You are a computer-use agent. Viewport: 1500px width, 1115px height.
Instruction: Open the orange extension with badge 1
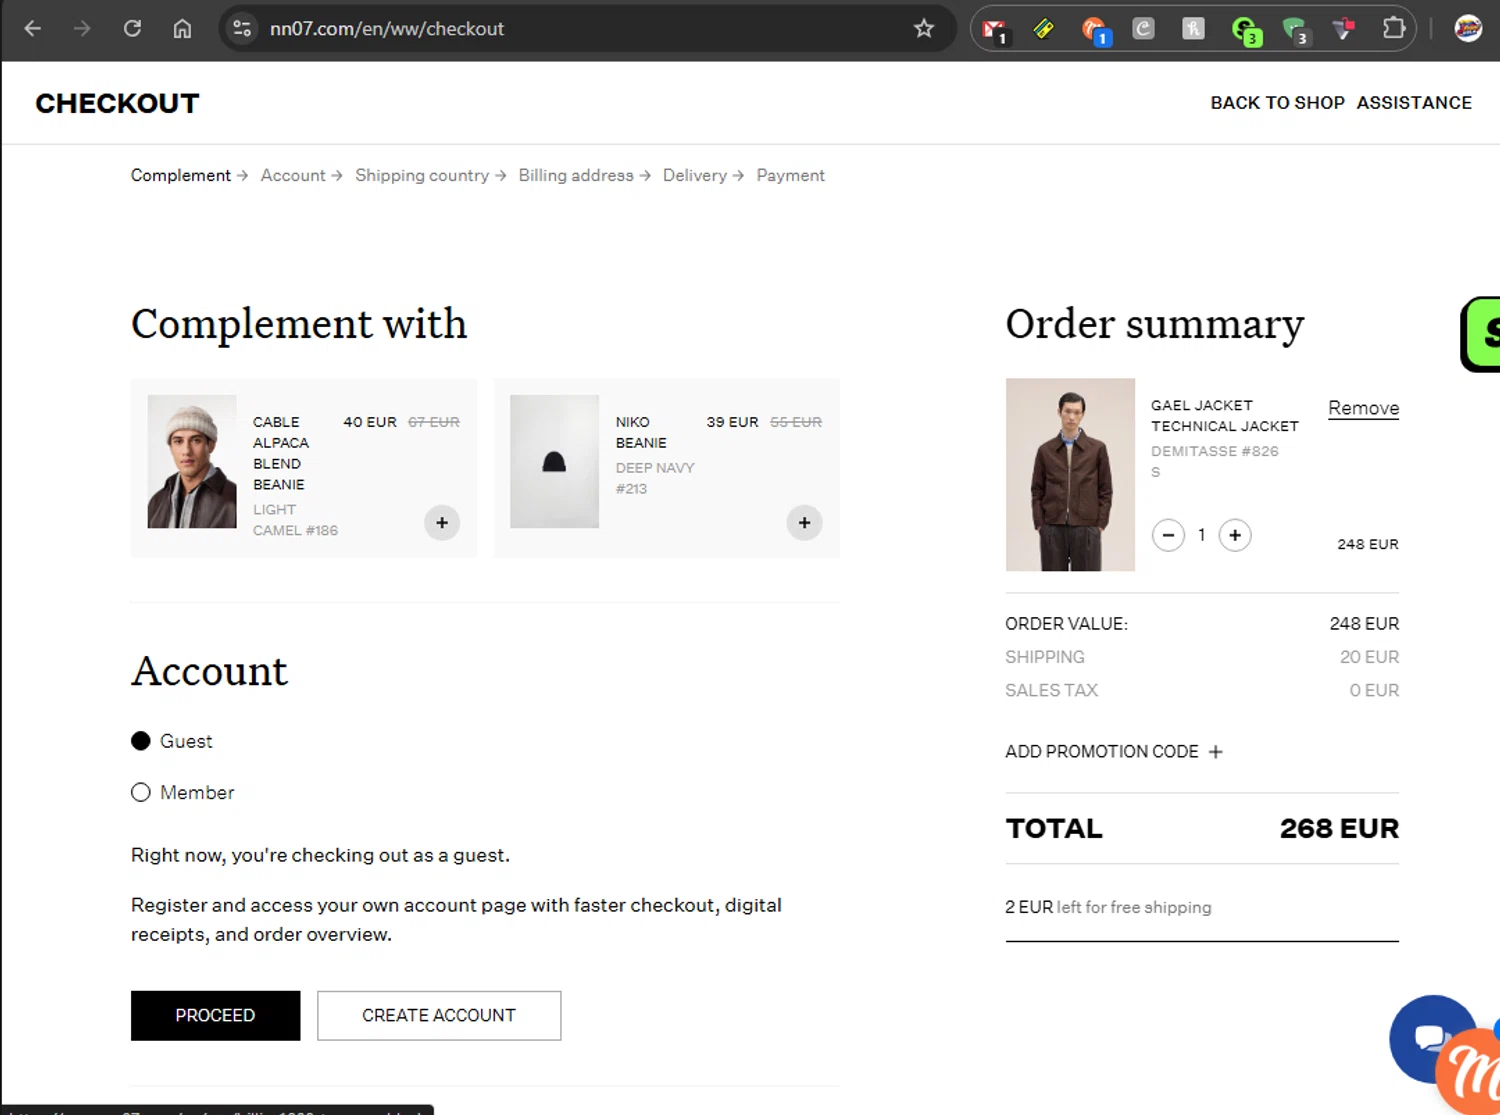pos(1096,31)
